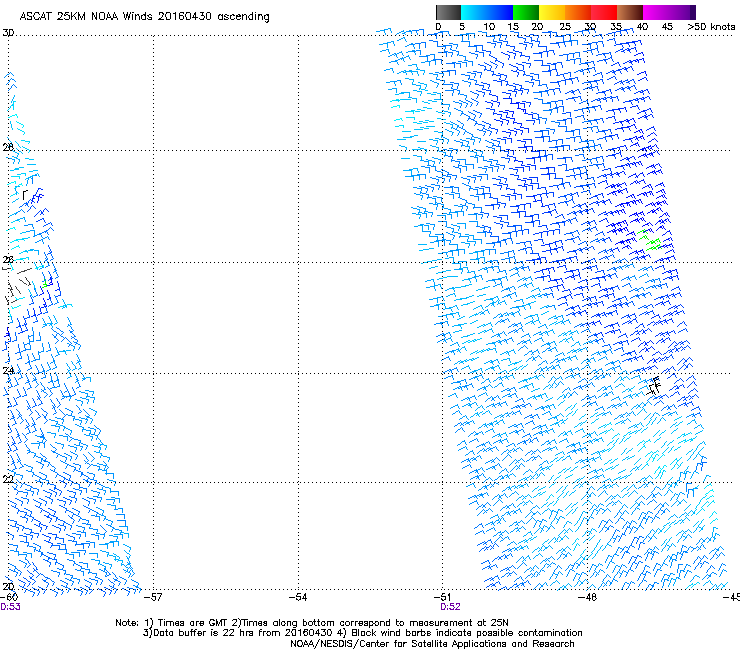
Task: Click the latitude label '22' on the left axis
Action: 8,480
